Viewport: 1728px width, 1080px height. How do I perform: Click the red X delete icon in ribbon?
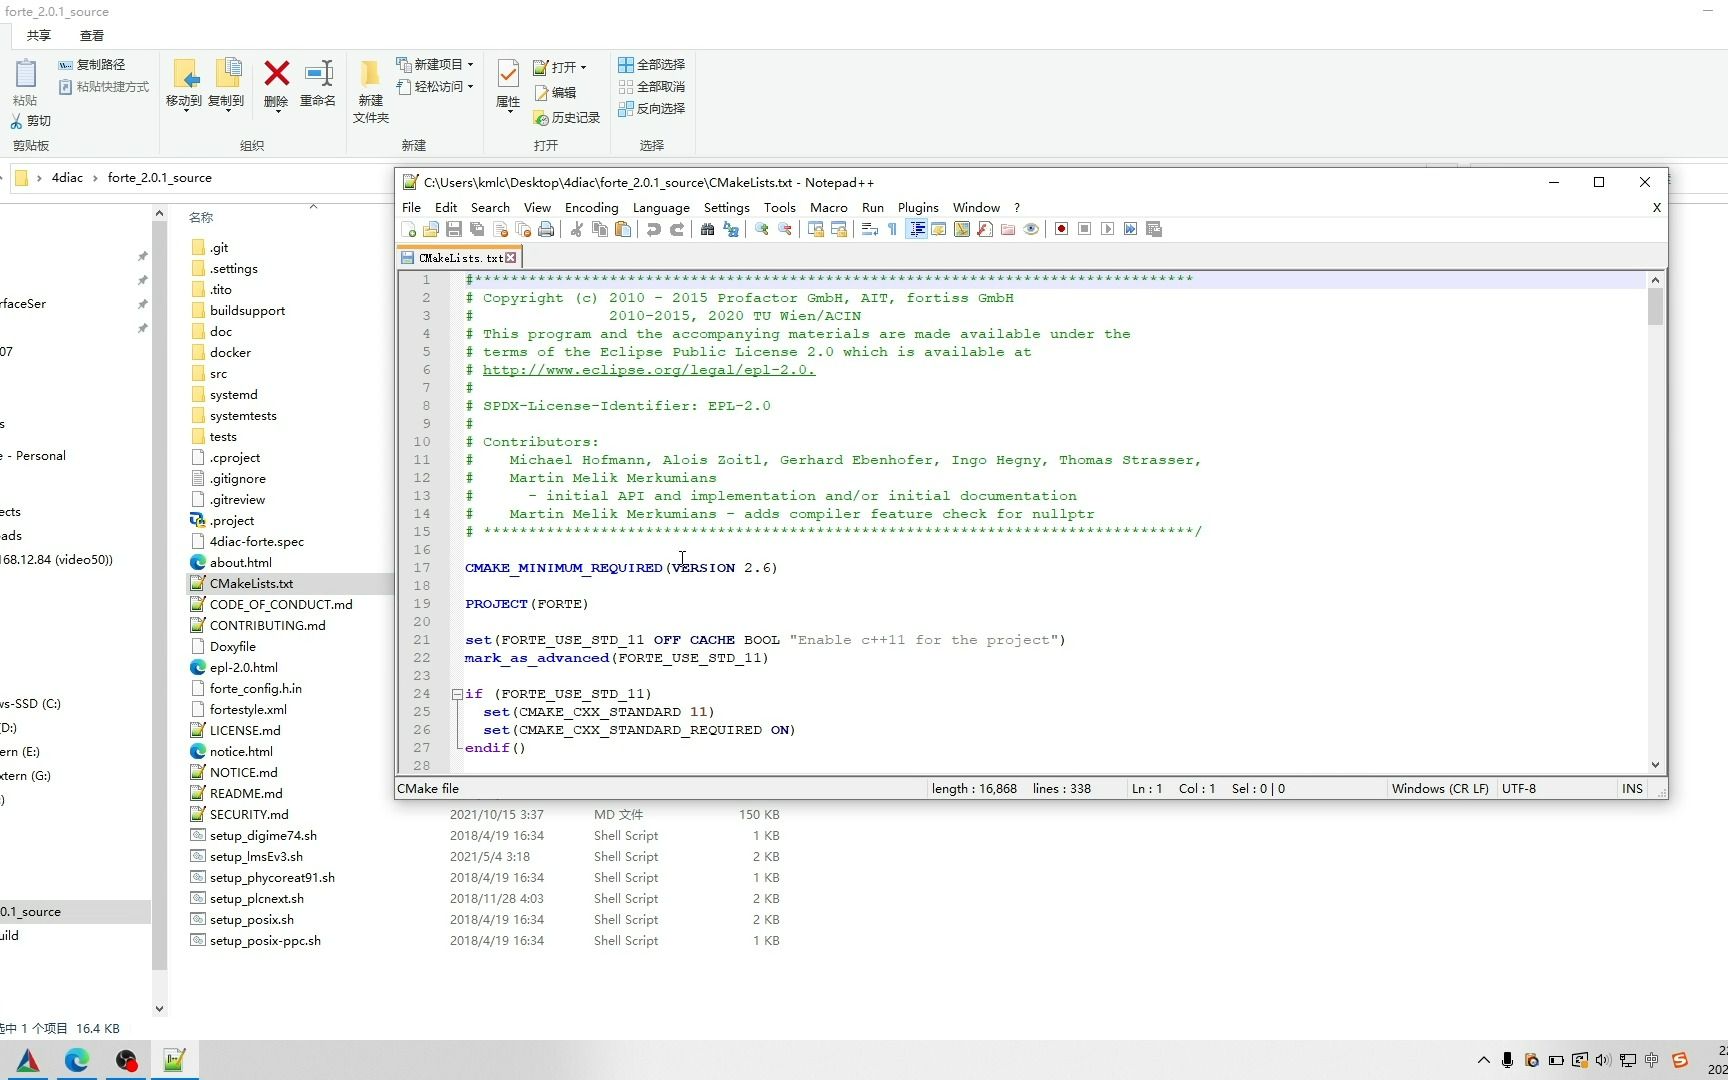tap(276, 74)
